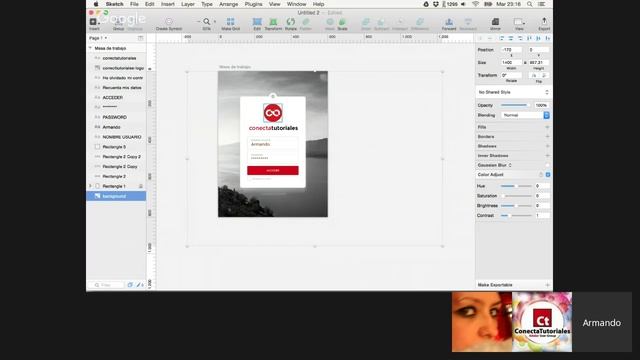Select the Edit tool in toolbar
The width and height of the screenshot is (640, 360).
[x=257, y=22]
